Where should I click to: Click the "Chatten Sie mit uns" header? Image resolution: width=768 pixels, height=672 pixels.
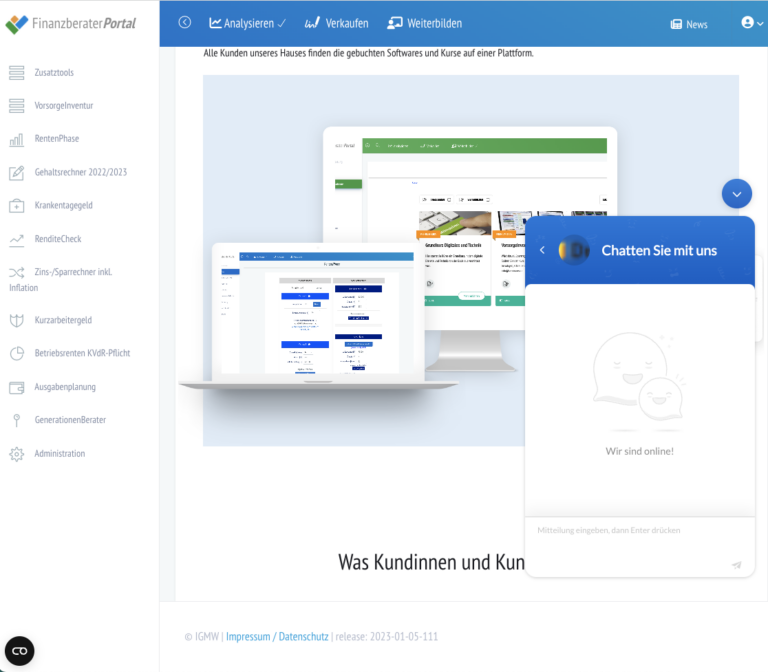point(659,251)
